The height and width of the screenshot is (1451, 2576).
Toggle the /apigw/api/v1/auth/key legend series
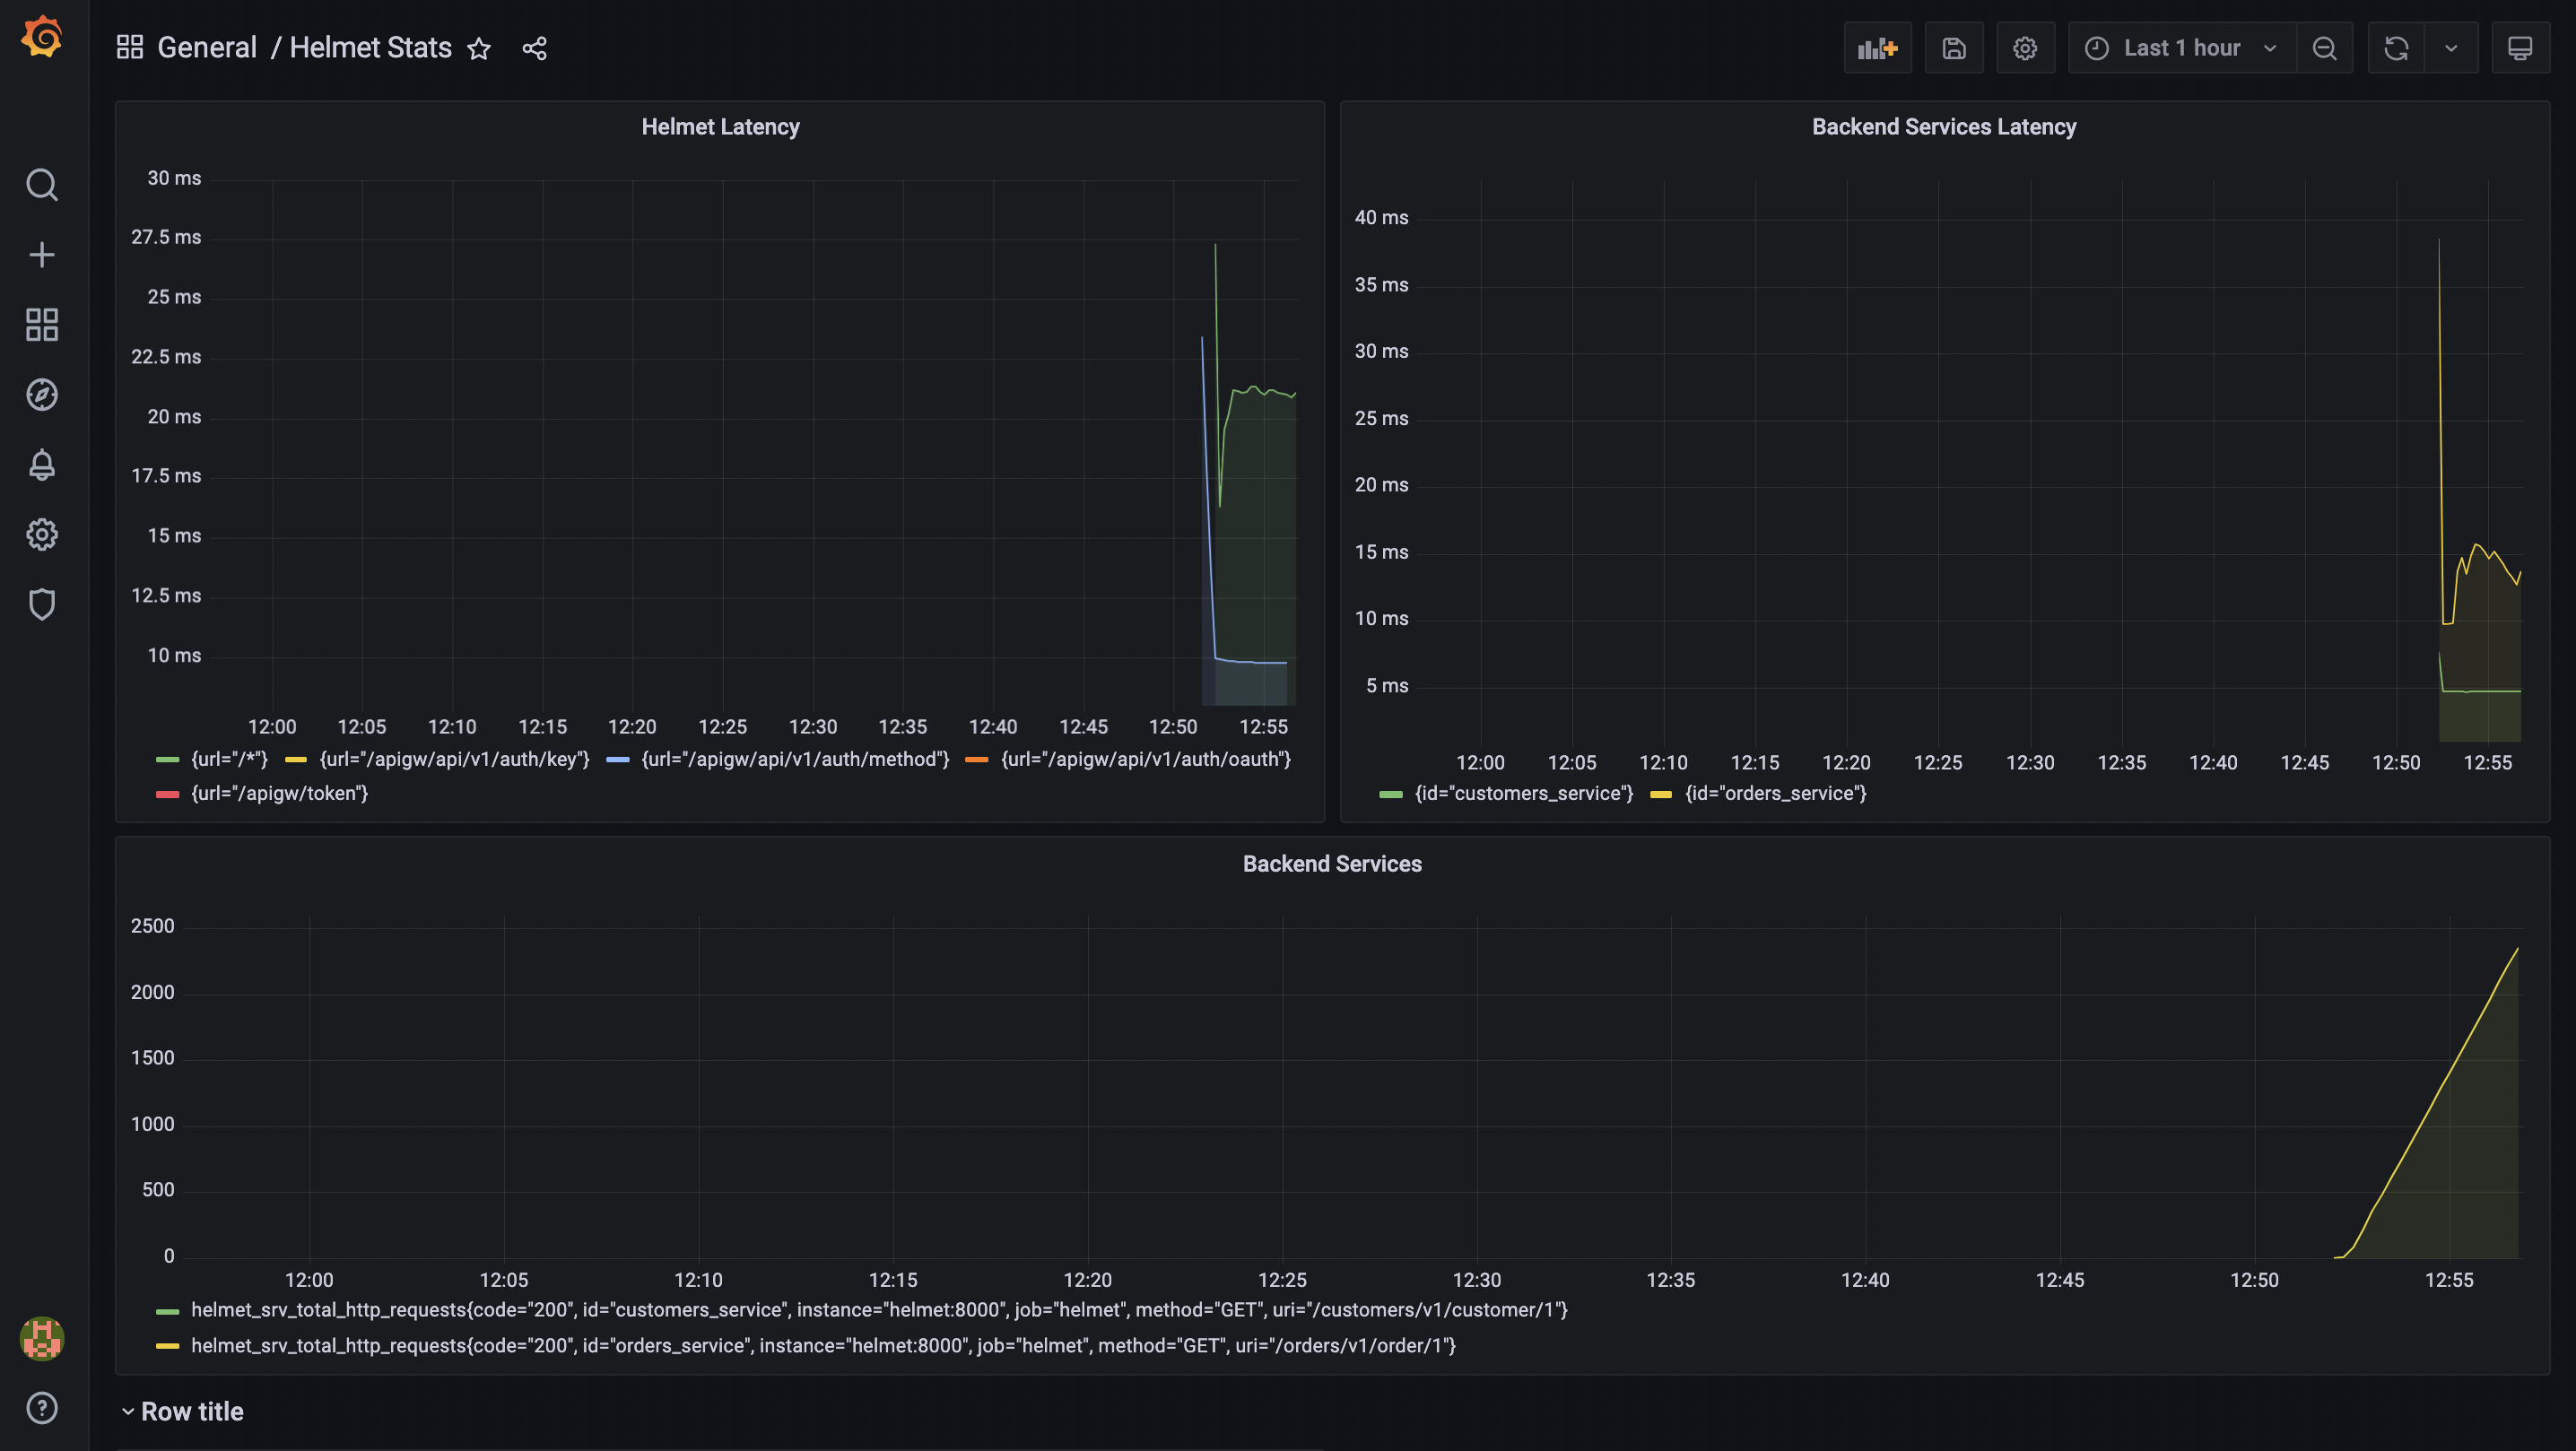pyautogui.click(x=454, y=759)
